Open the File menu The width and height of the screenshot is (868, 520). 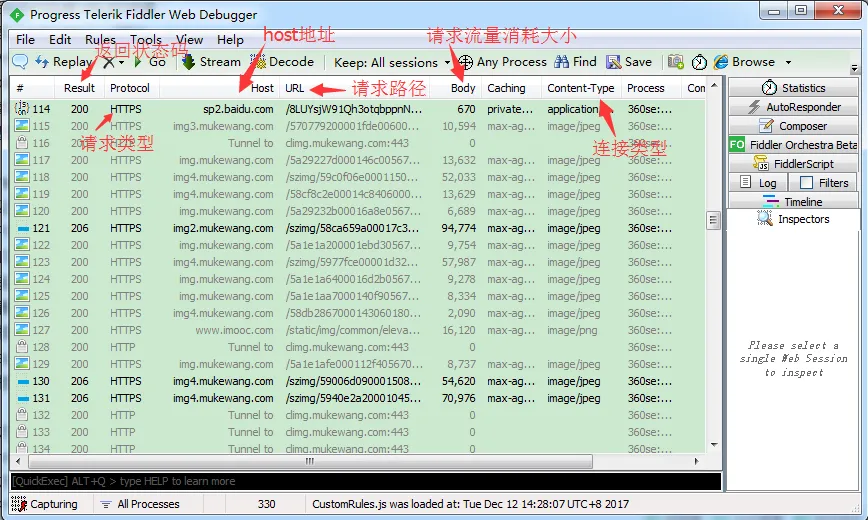[25, 40]
